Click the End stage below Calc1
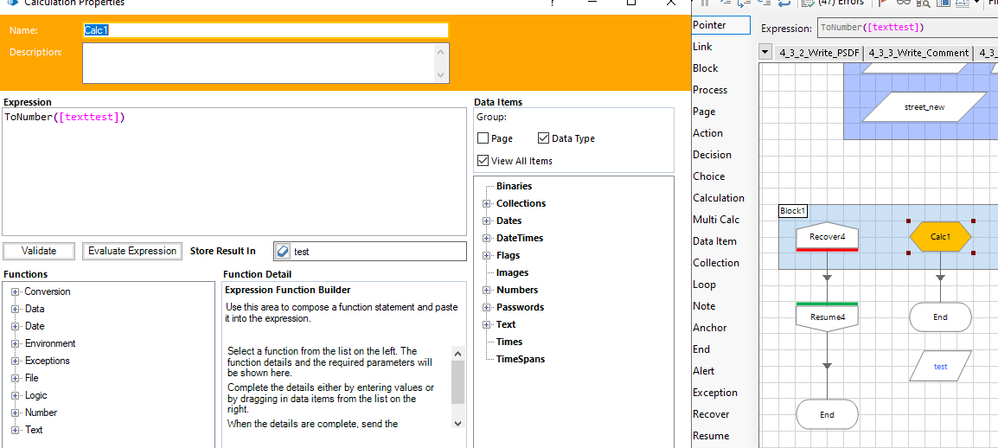Viewport: 998px width, 448px height. pyautogui.click(x=940, y=317)
